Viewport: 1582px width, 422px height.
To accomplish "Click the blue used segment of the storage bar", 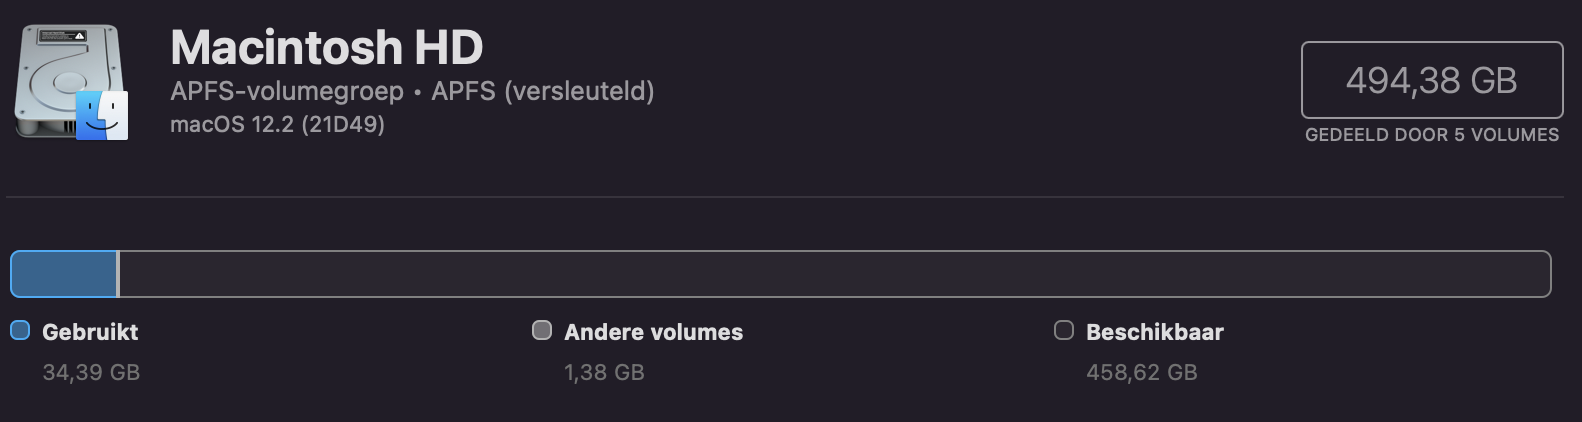I will (63, 274).
